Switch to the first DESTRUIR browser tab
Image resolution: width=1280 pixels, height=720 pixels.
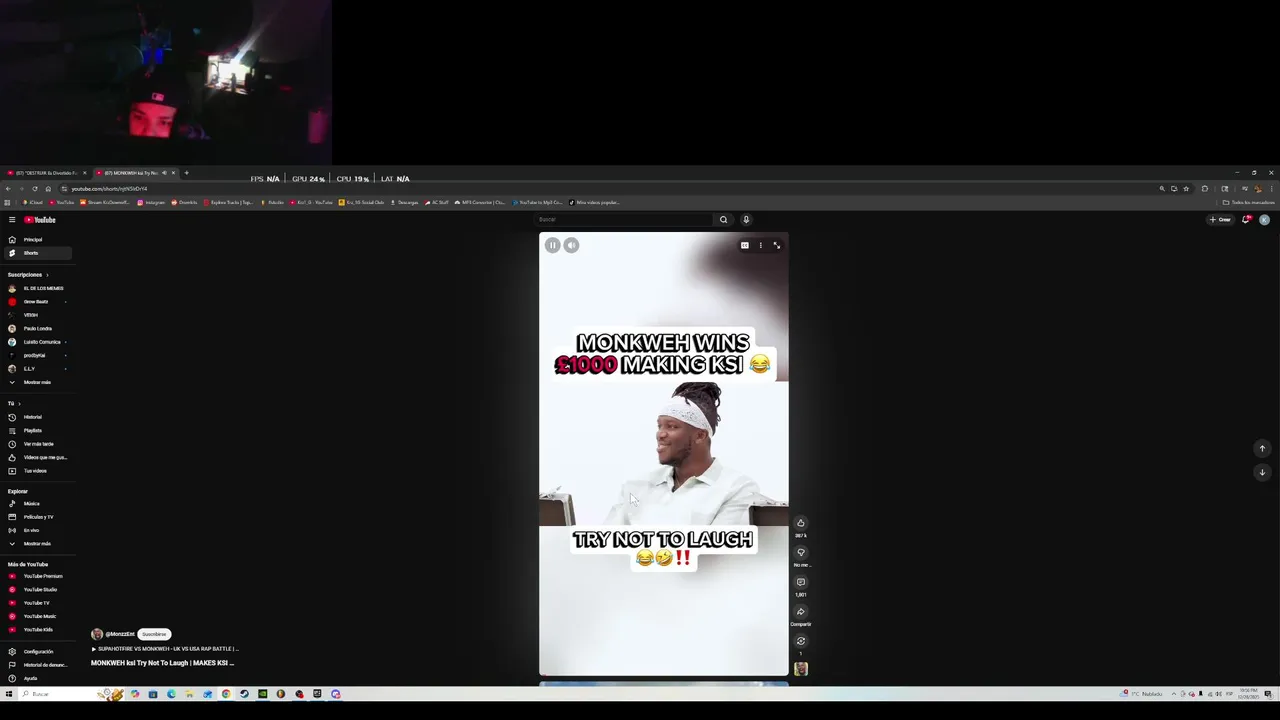click(46, 173)
